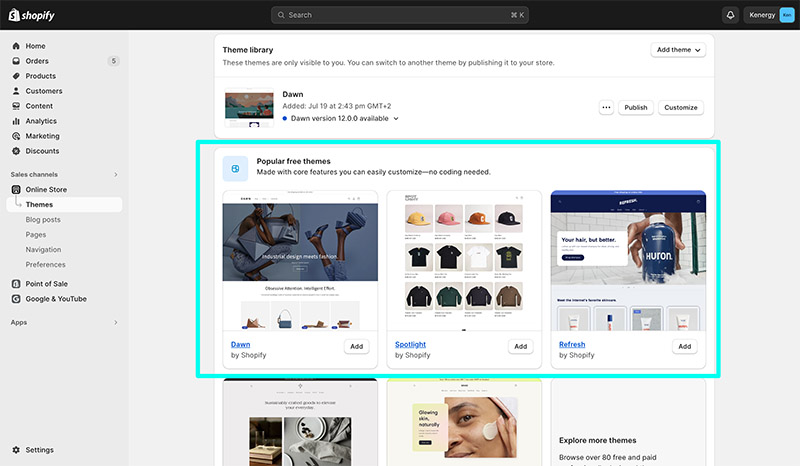Click the Dawn library theme thumbnail
Viewport: 800px width, 466px height.
click(249, 108)
